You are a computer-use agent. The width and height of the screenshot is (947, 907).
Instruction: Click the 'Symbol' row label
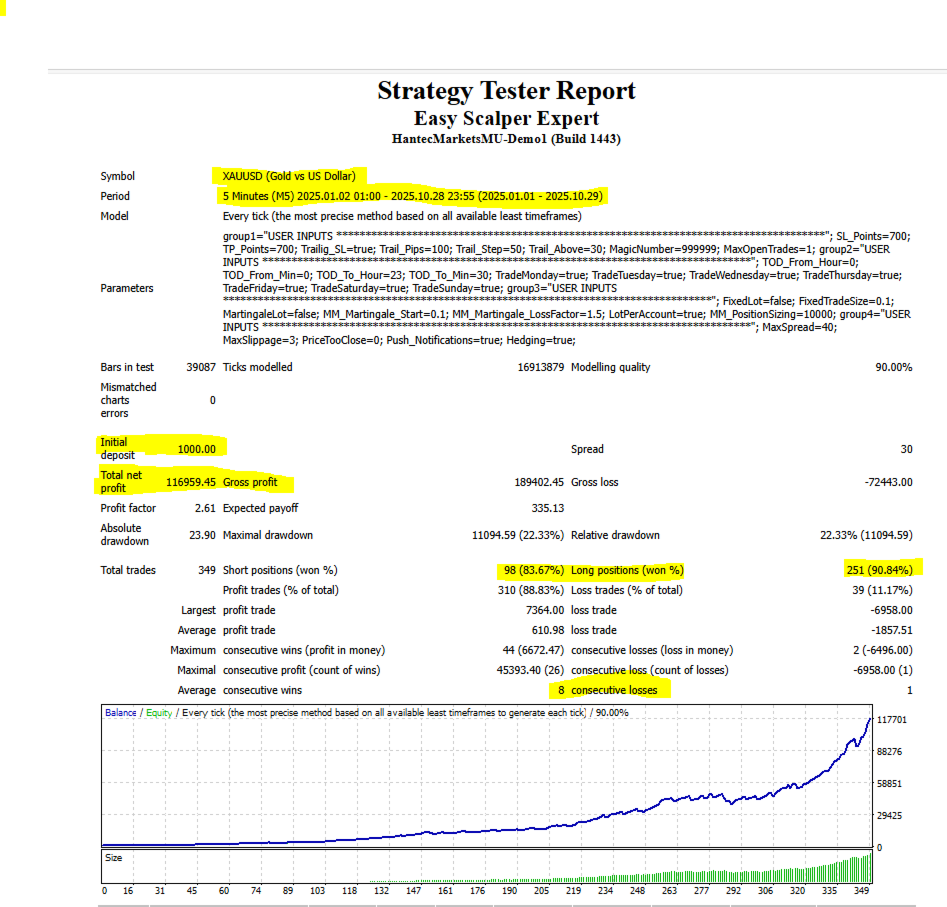(x=117, y=176)
